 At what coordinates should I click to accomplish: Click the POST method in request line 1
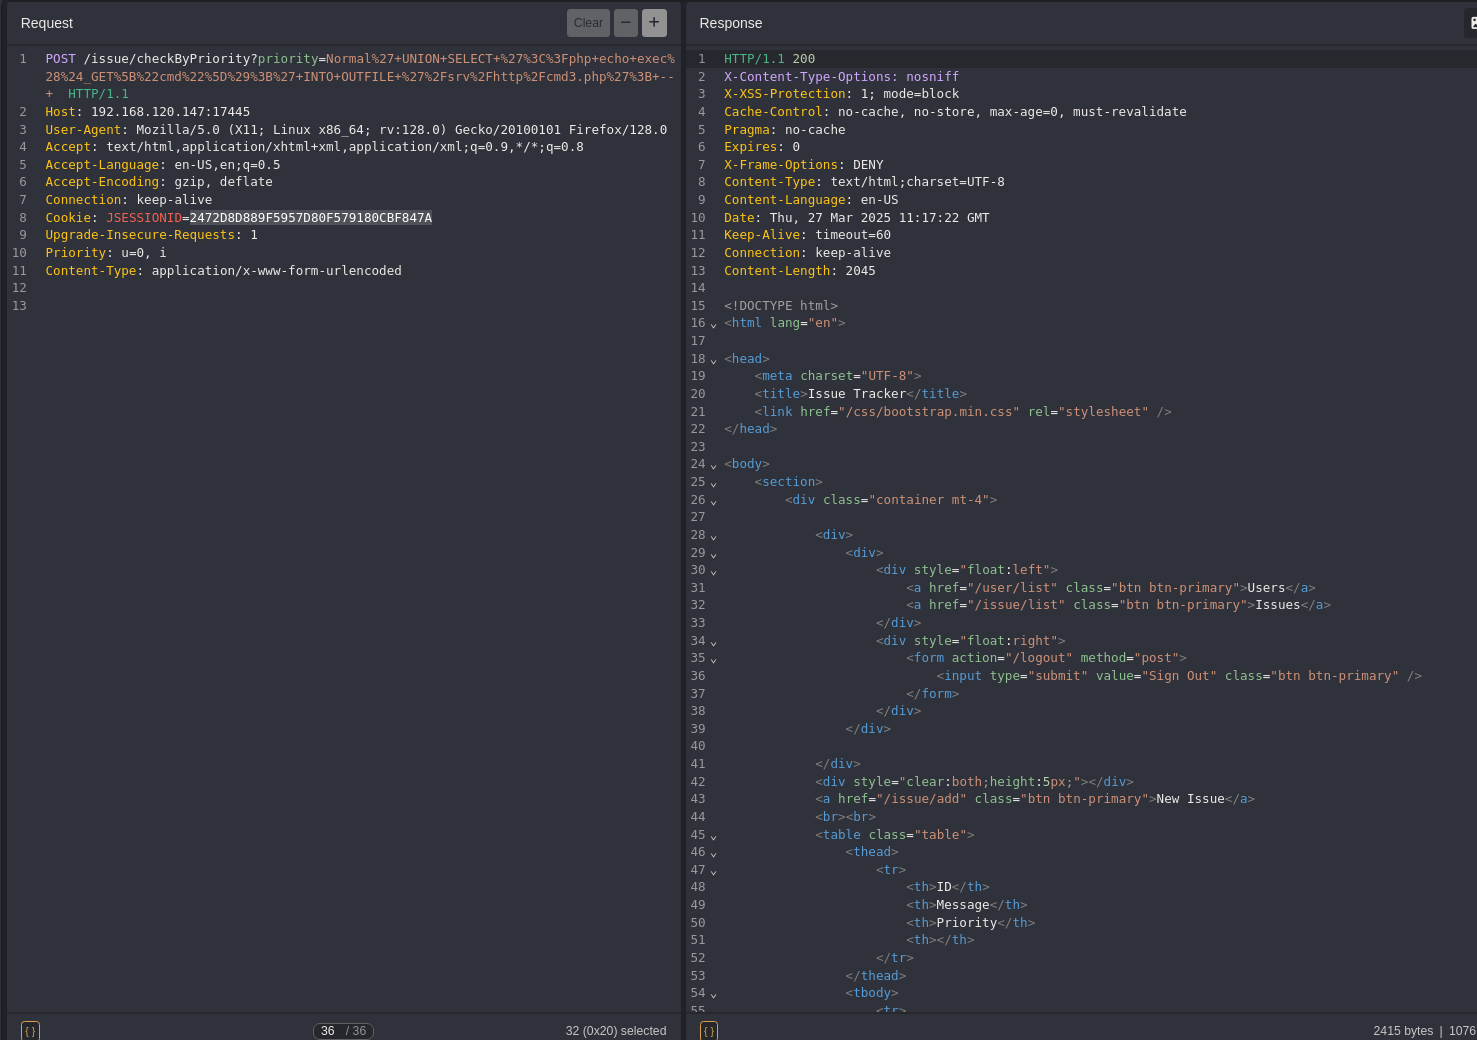point(60,59)
